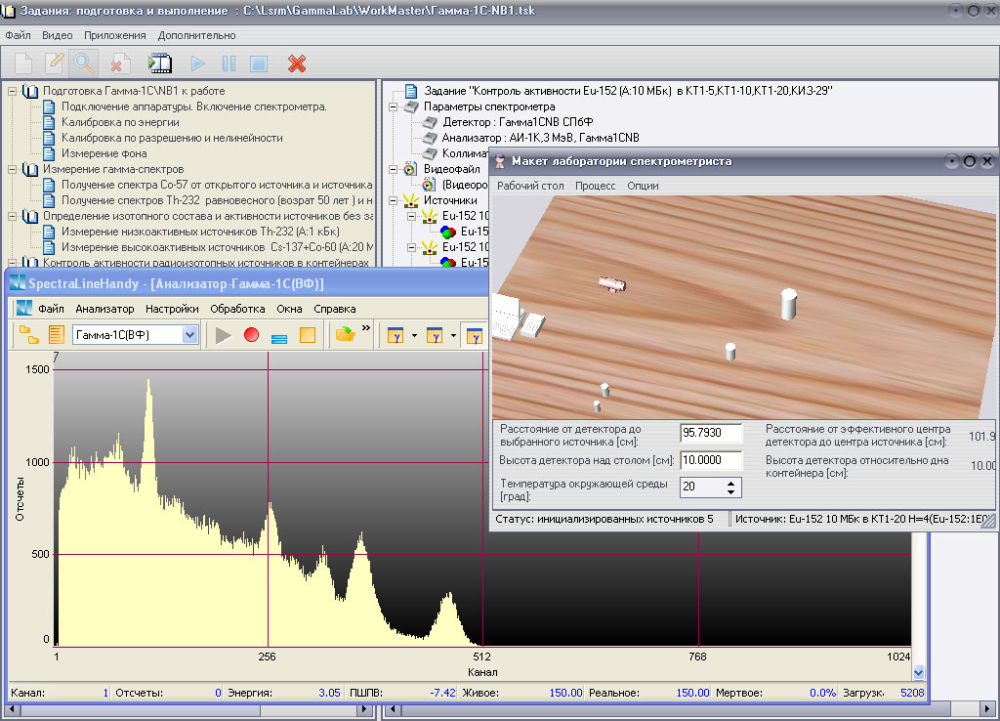Image resolution: width=1000 pixels, height=721 pixels.
Task: Open the 'Процесс' menu in lab window
Action: tap(595, 186)
